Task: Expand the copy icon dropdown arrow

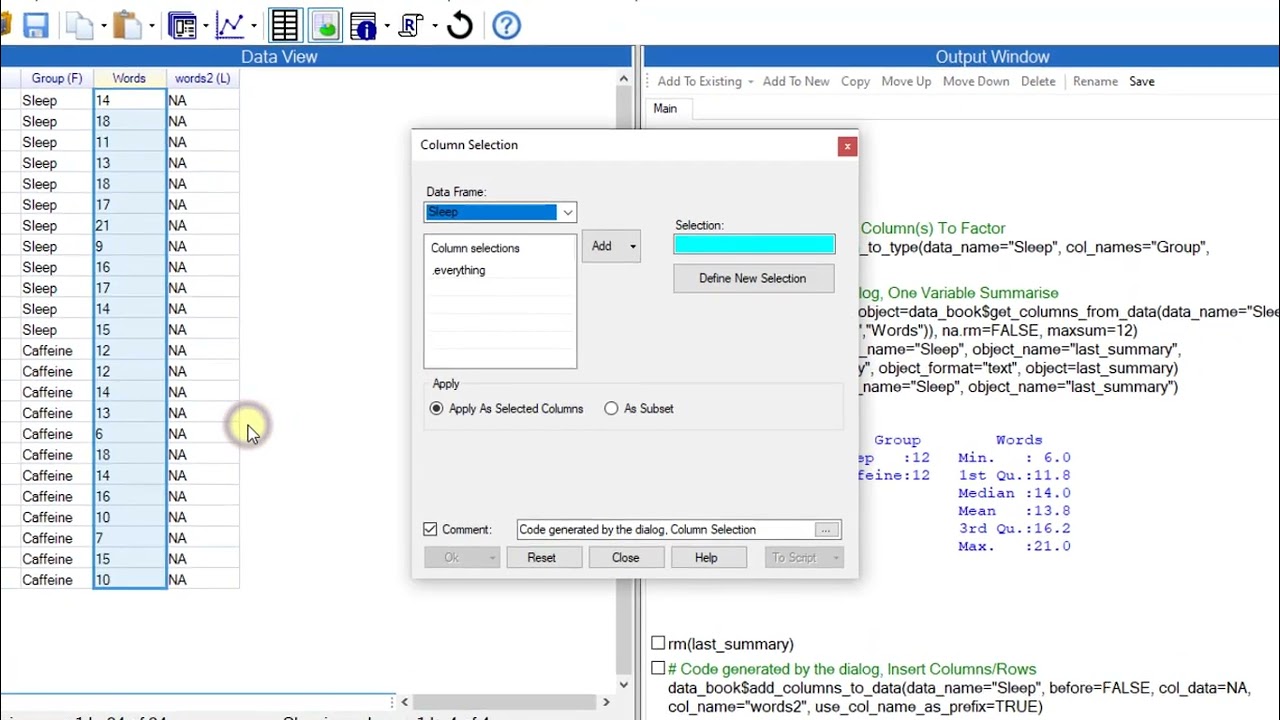Action: [x=103, y=26]
